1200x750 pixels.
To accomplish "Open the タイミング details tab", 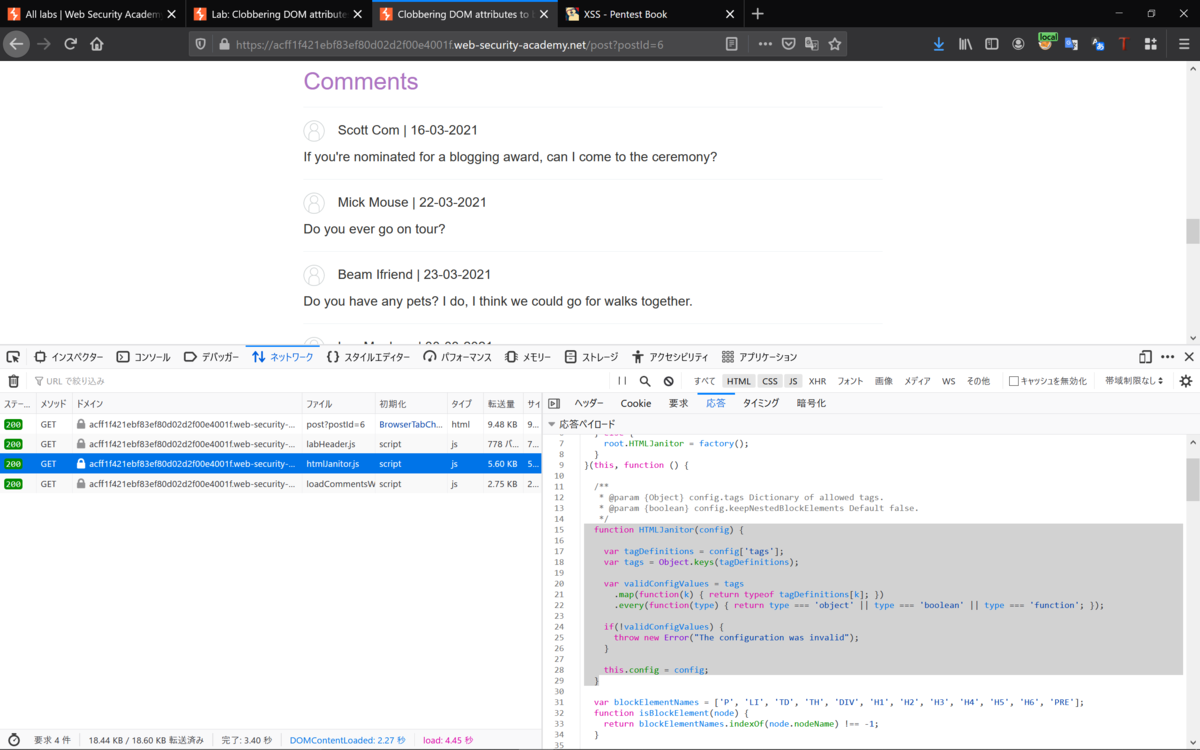I will click(x=761, y=403).
